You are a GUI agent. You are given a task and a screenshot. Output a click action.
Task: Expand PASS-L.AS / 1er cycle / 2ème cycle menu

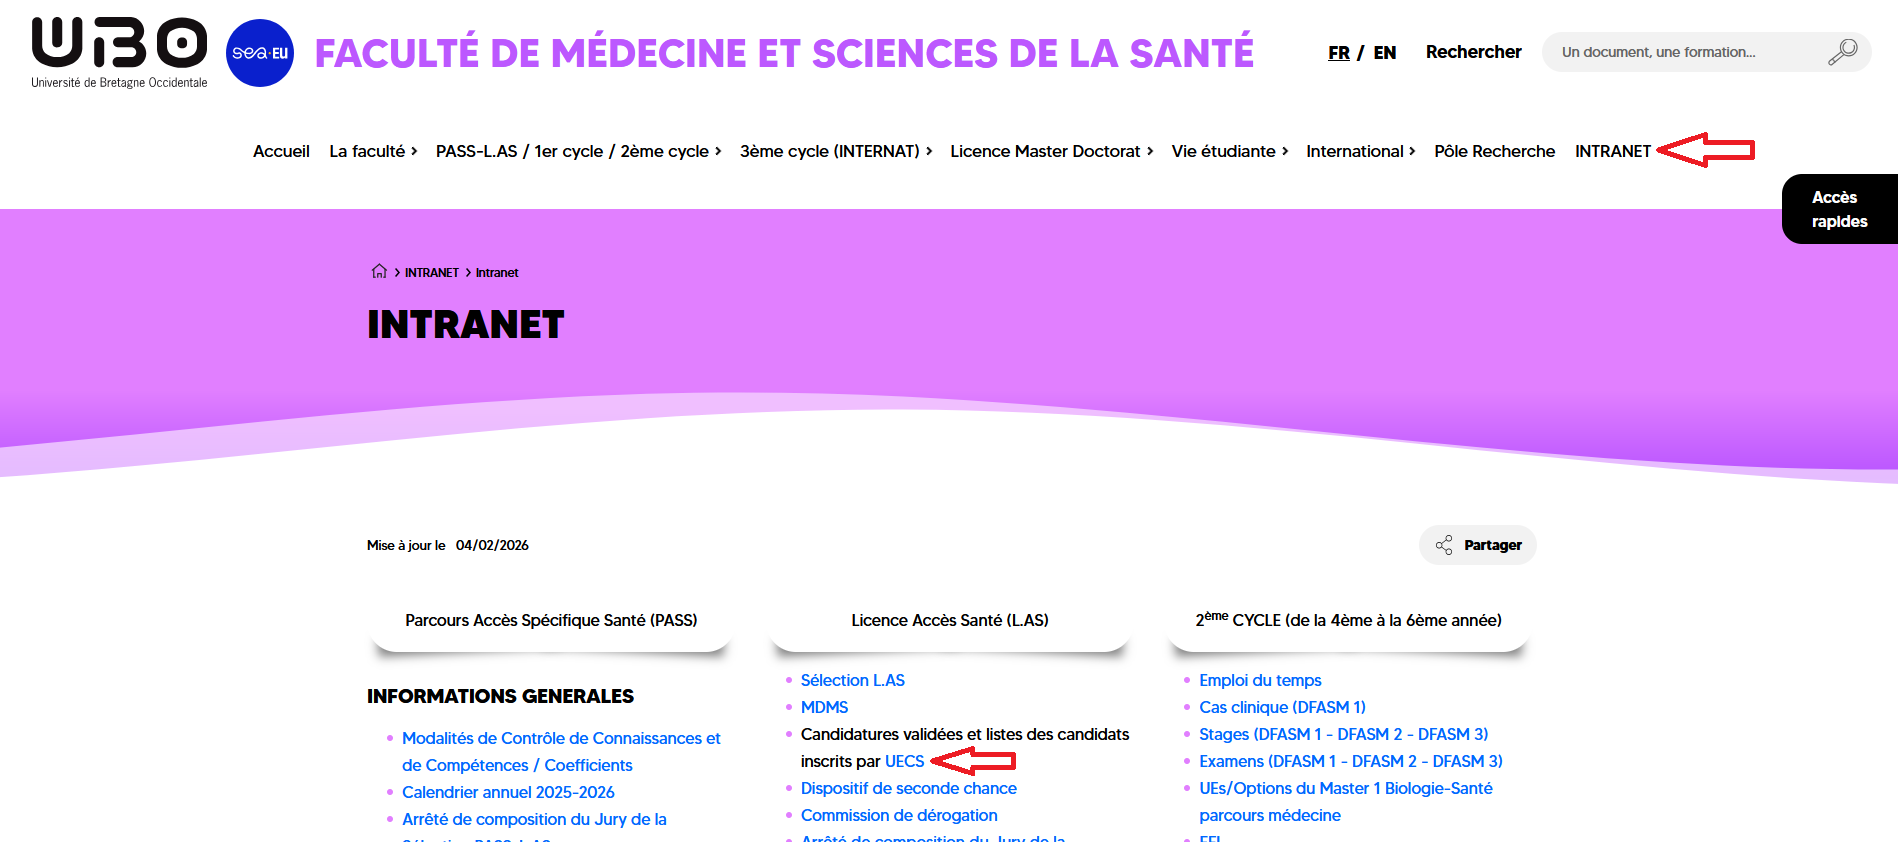click(x=578, y=151)
